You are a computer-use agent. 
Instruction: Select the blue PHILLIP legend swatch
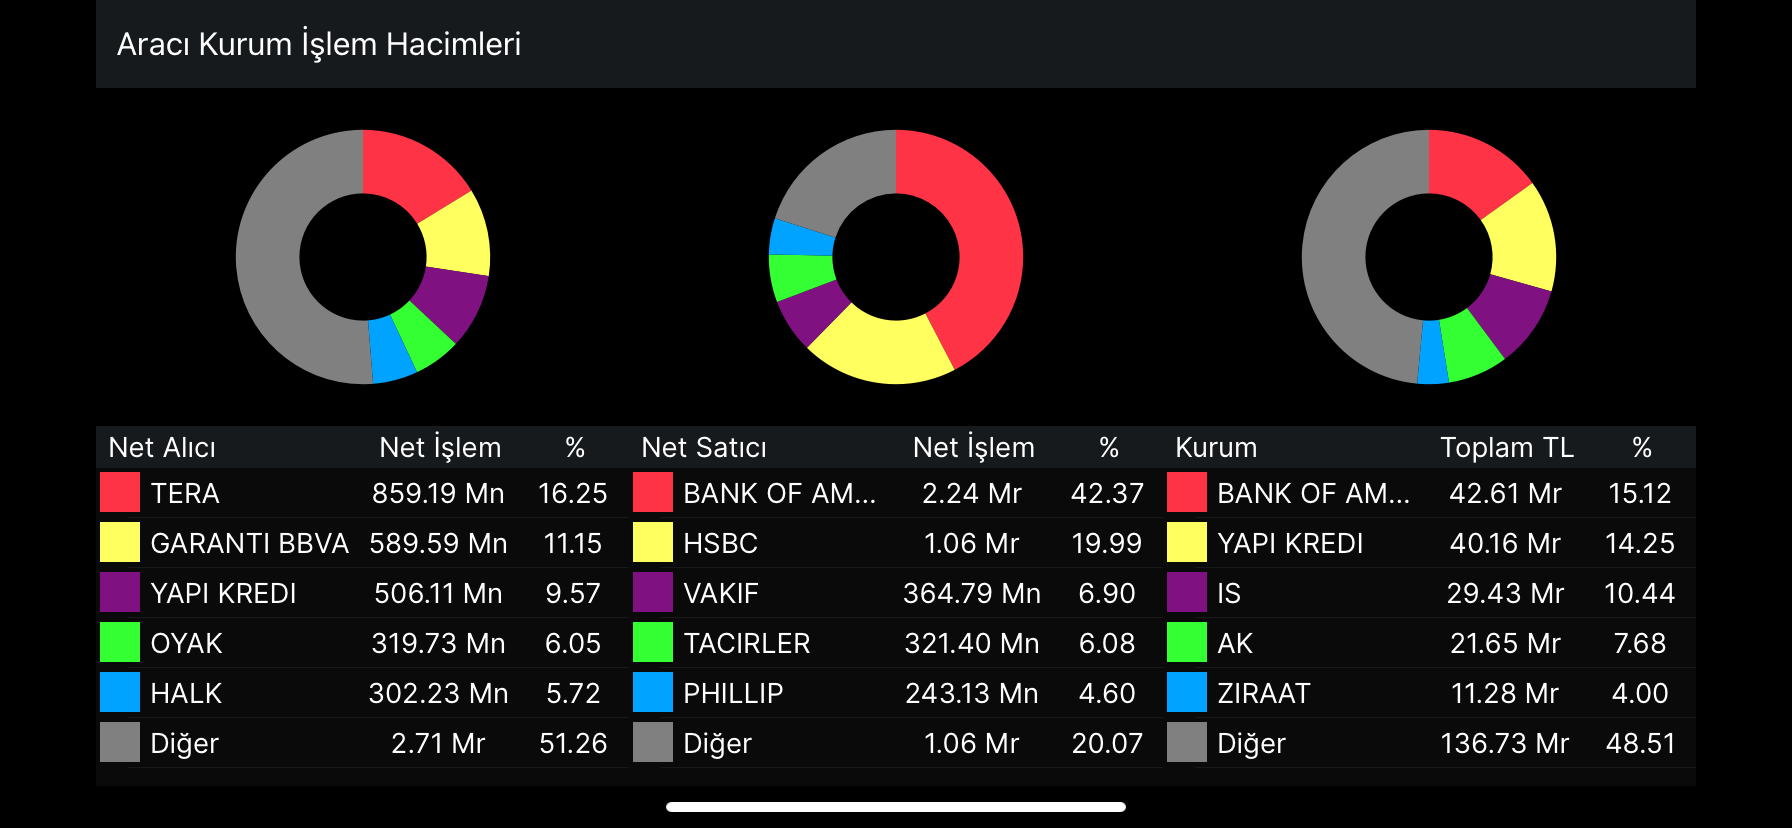click(653, 693)
